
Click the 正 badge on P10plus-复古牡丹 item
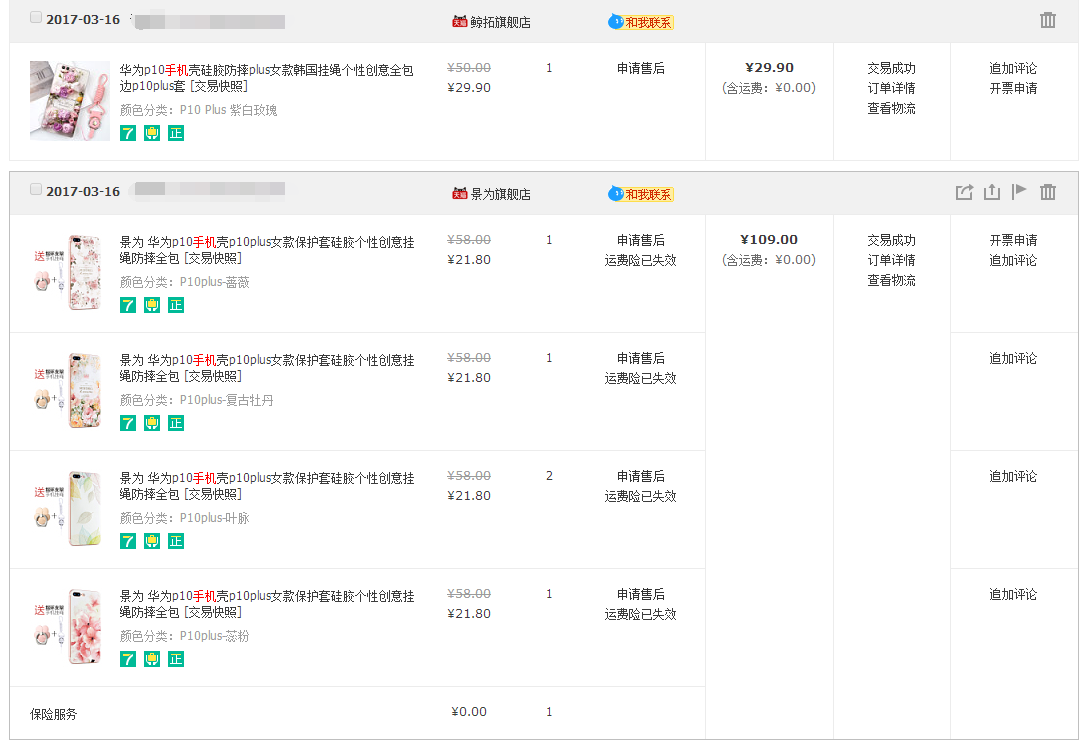coord(176,423)
